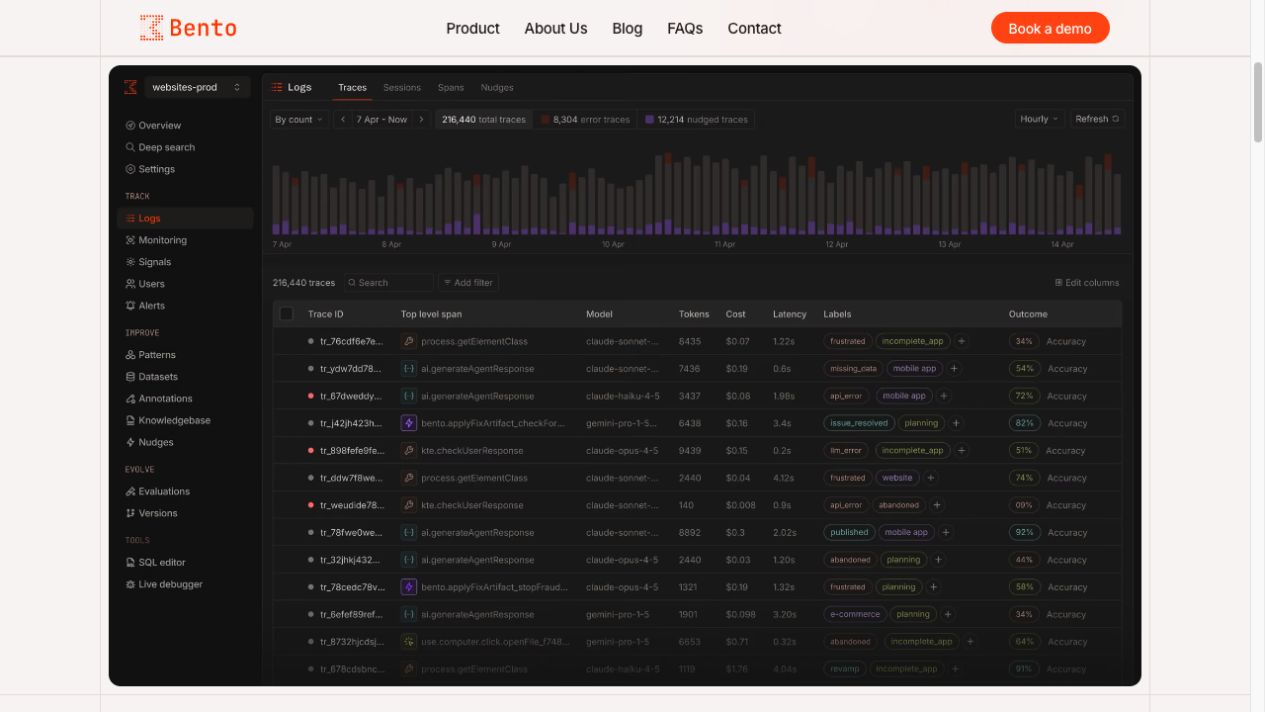Click purple bolt icon on tr_j42jh423h row
The image size is (1265, 712).
[408, 423]
